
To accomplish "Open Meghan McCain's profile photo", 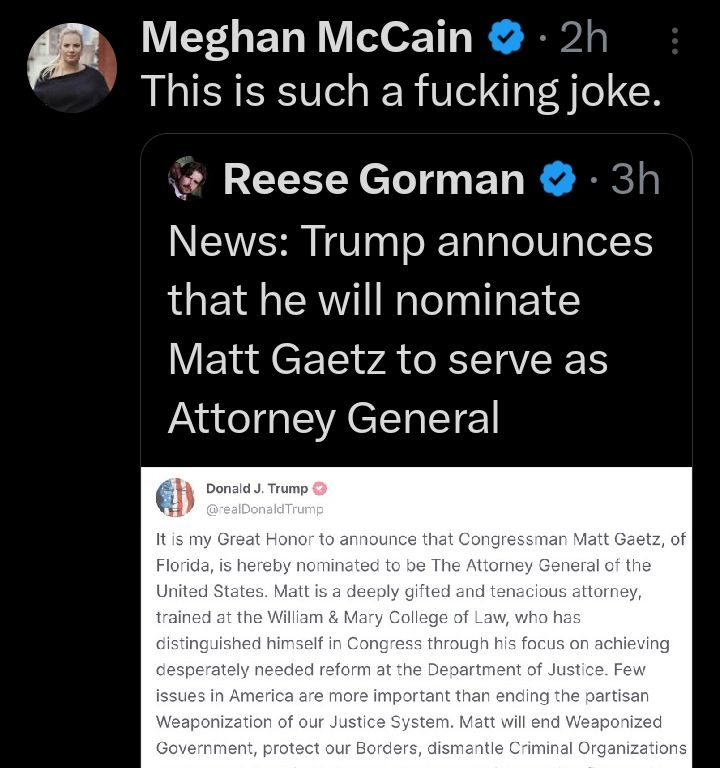I will coord(71,66).
